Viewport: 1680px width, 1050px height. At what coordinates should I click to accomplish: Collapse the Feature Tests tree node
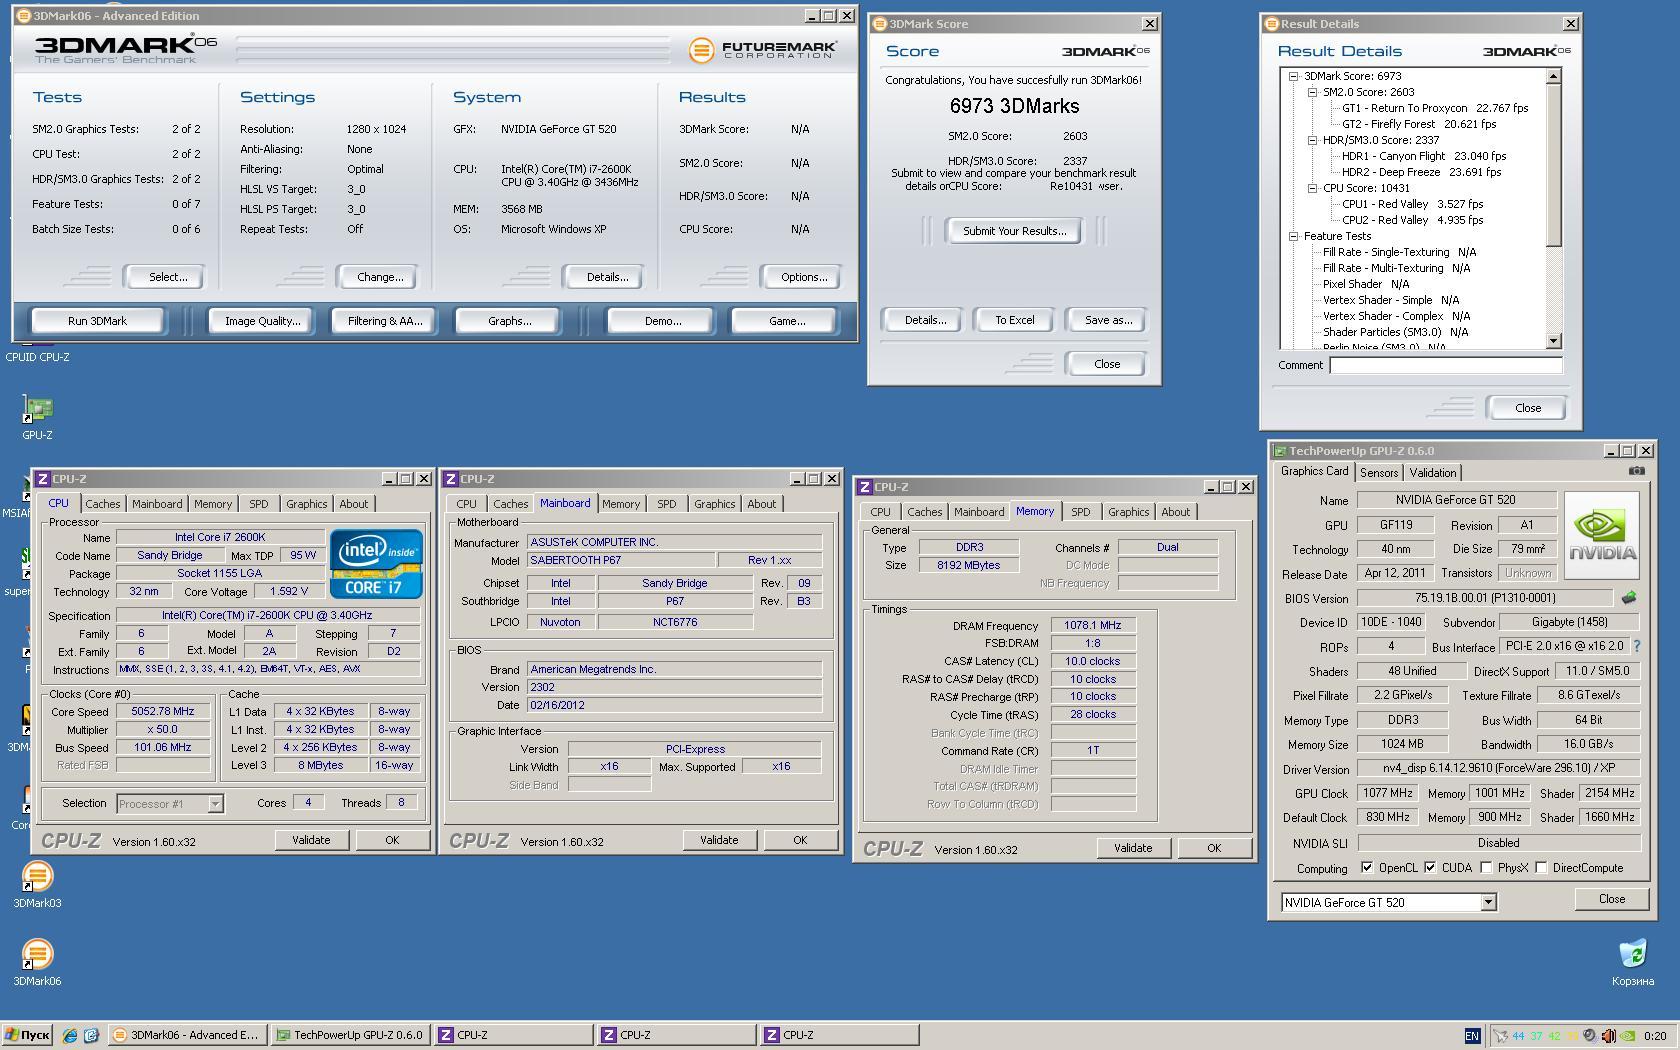(1293, 236)
